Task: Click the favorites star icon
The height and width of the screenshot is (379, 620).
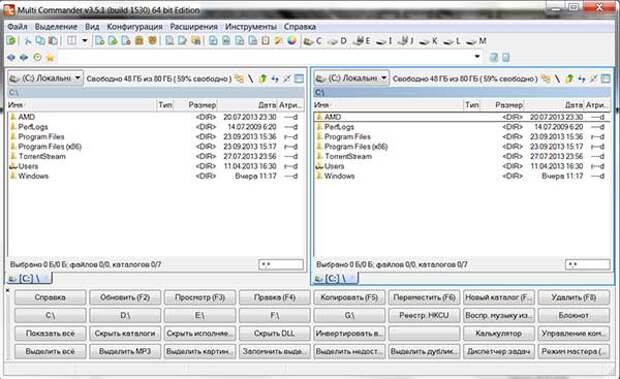Action: tap(50, 58)
